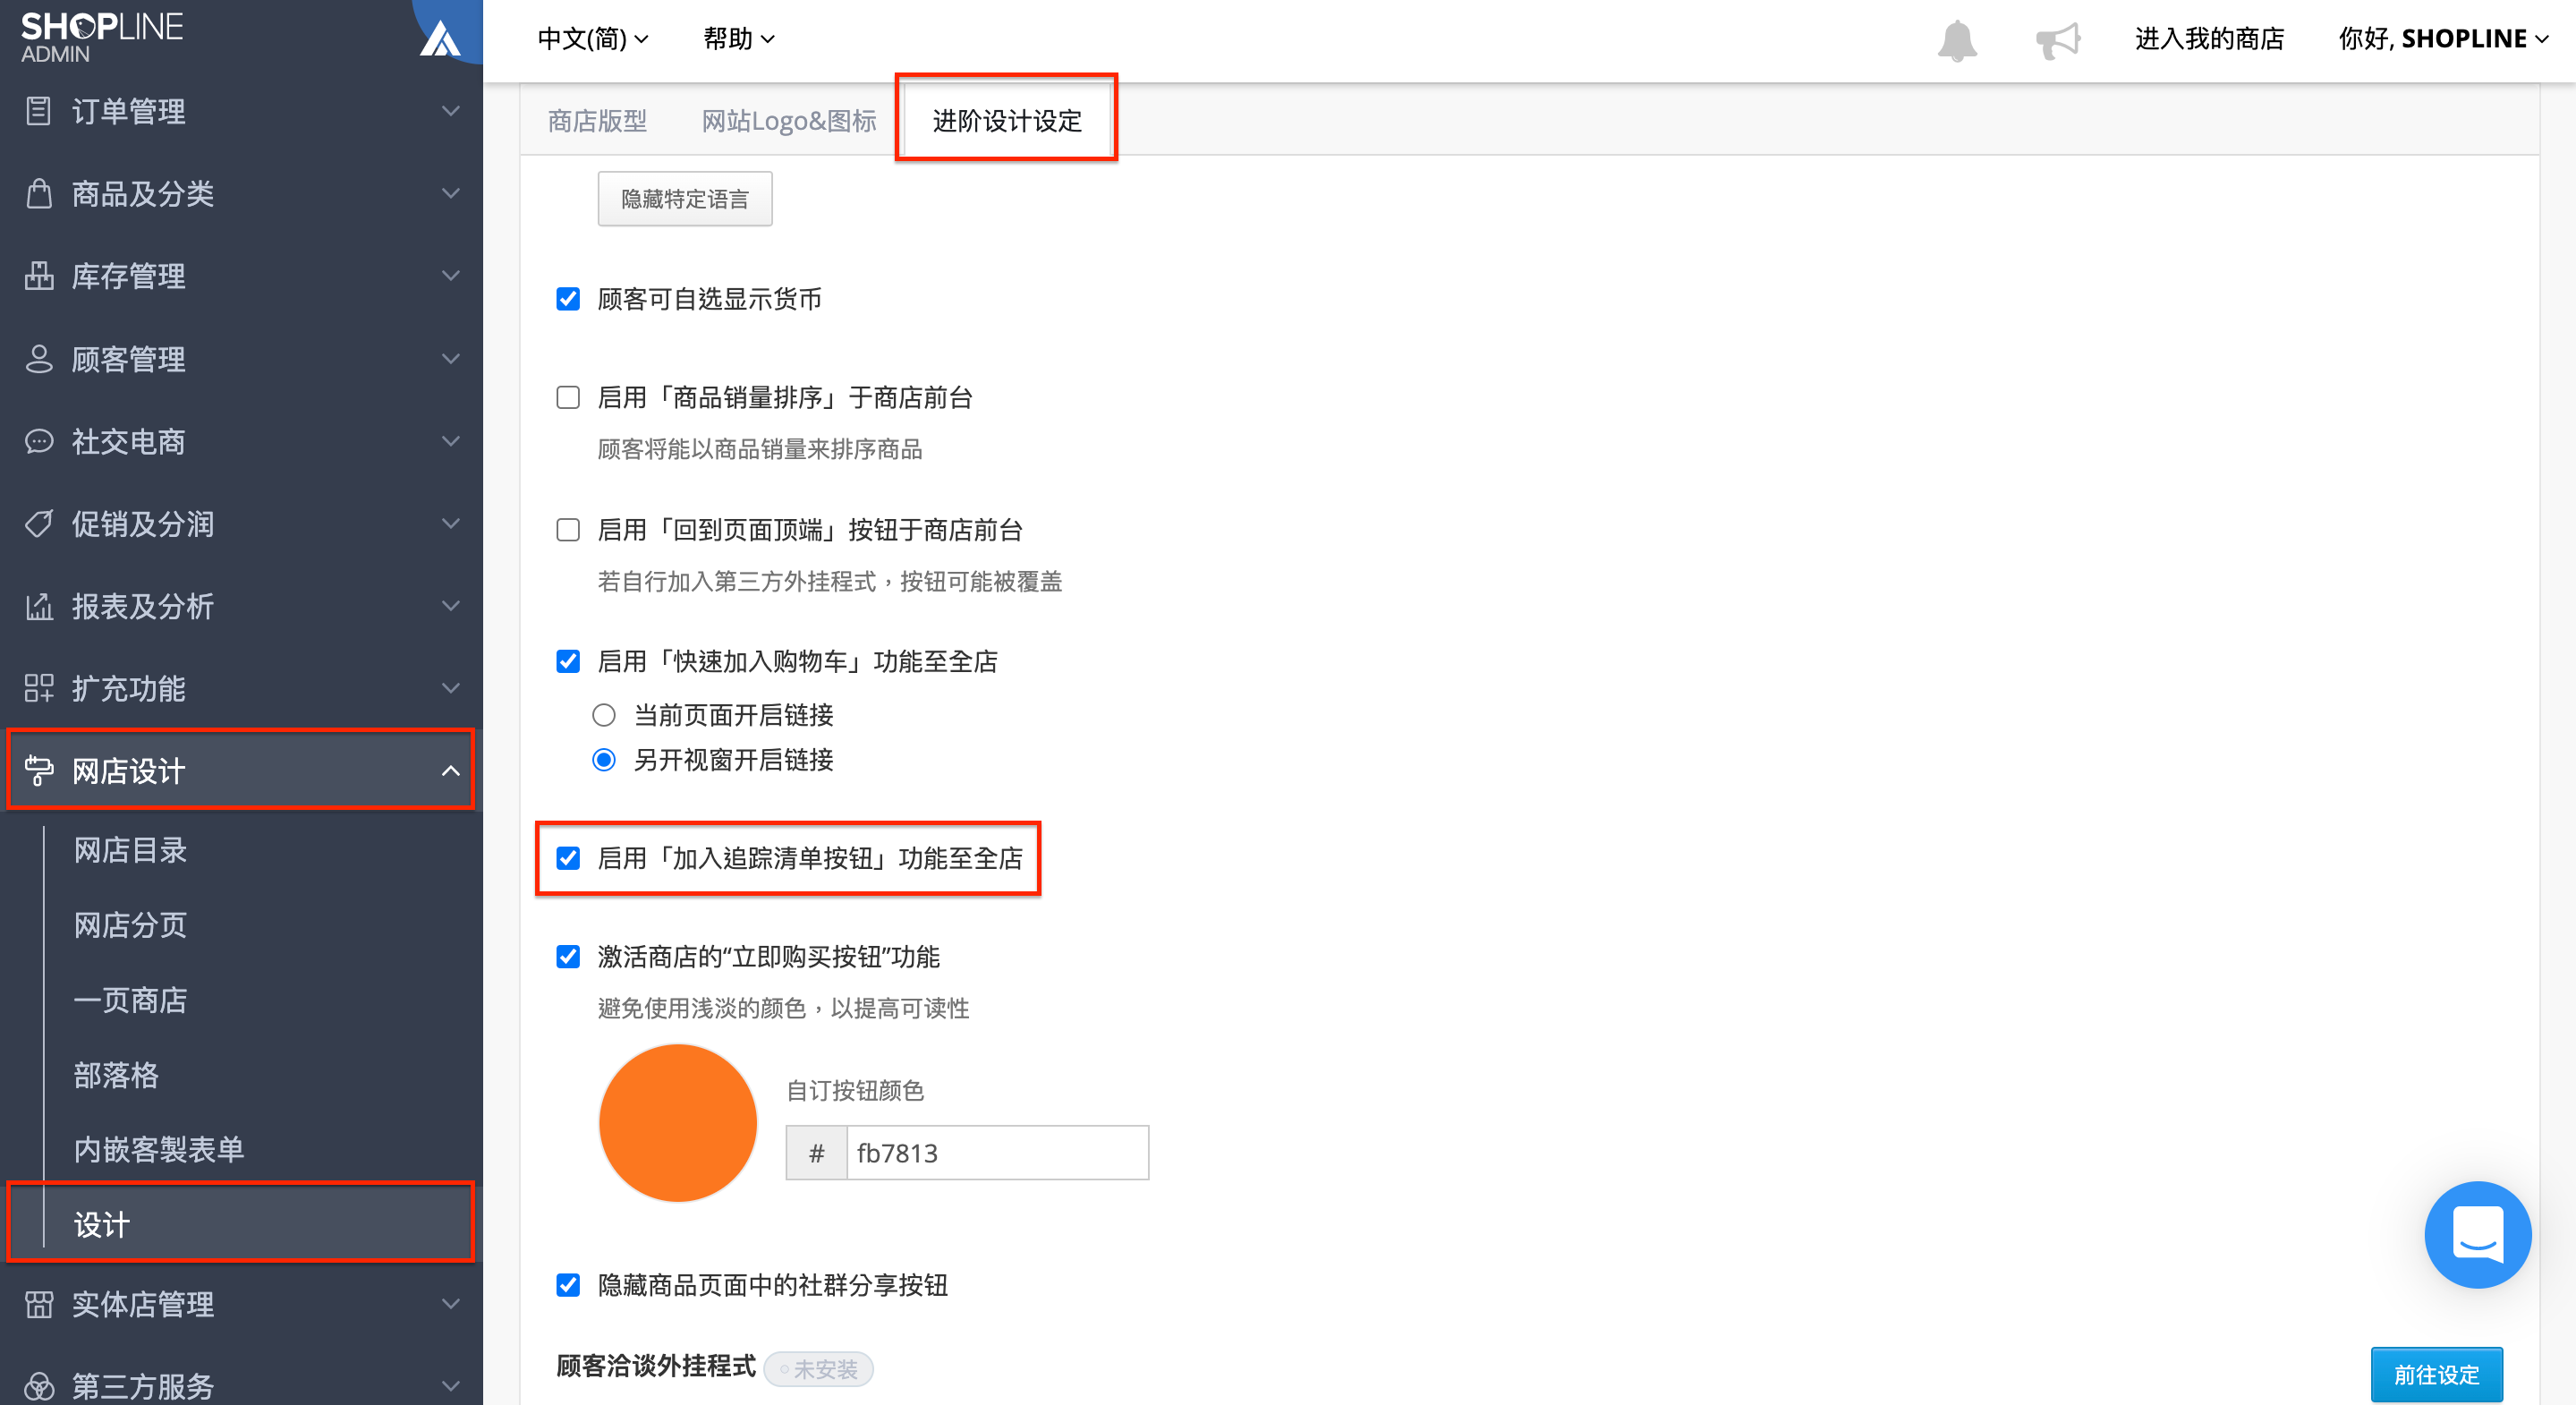Toggle add-to-wishlist button storewide checkbox
Screen dimensions: 2576x1405
click(568, 858)
